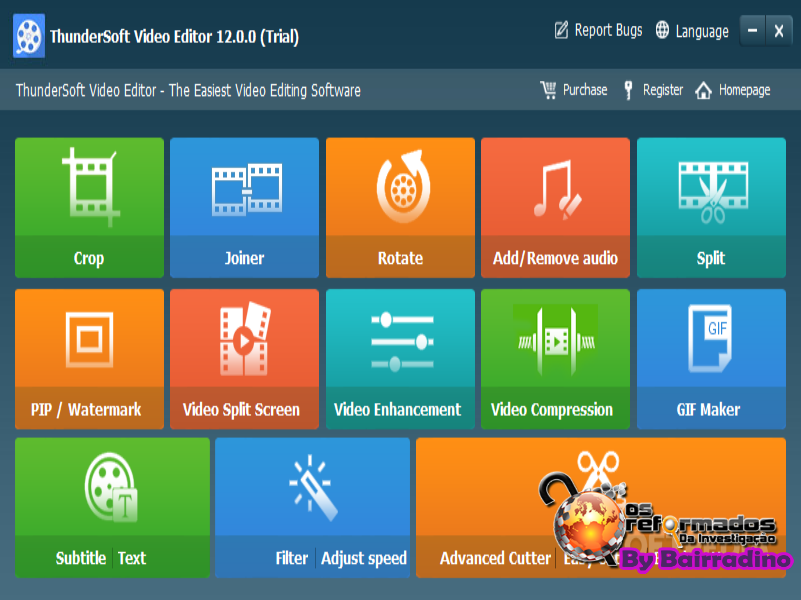The width and height of the screenshot is (801, 600).
Task: Select the Split label
Action: click(711, 258)
